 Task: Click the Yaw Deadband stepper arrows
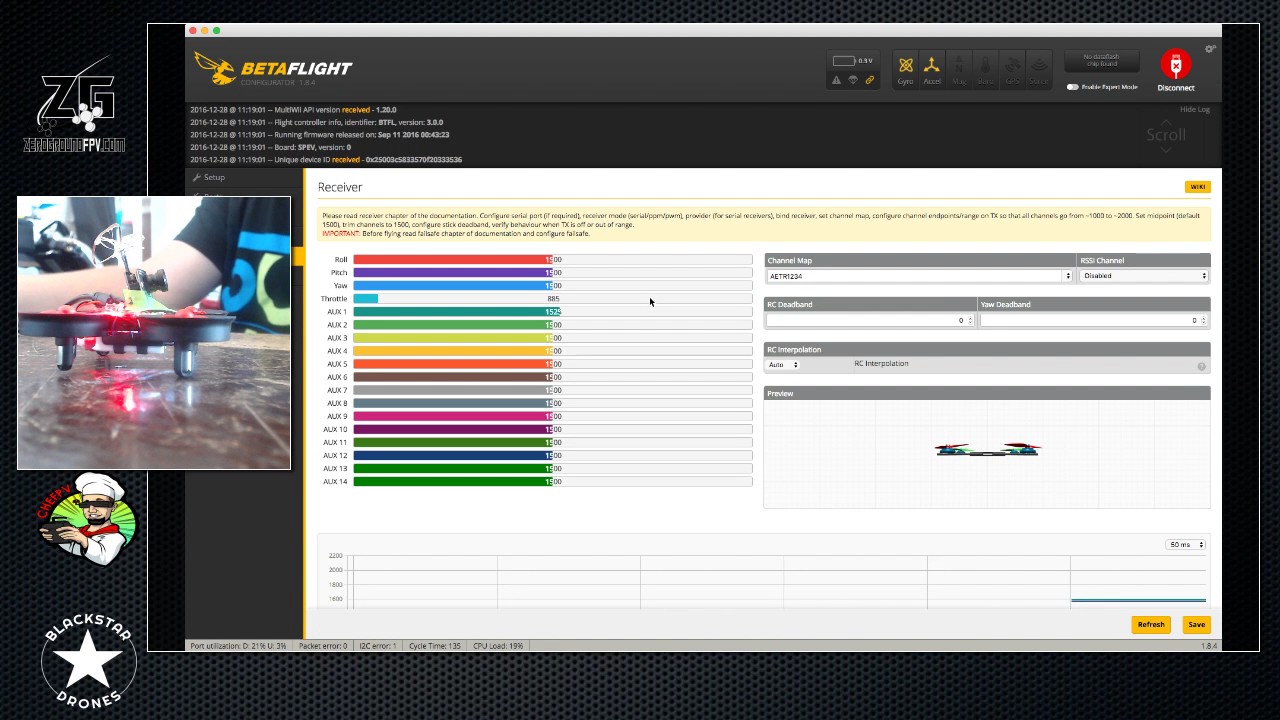[1203, 321]
